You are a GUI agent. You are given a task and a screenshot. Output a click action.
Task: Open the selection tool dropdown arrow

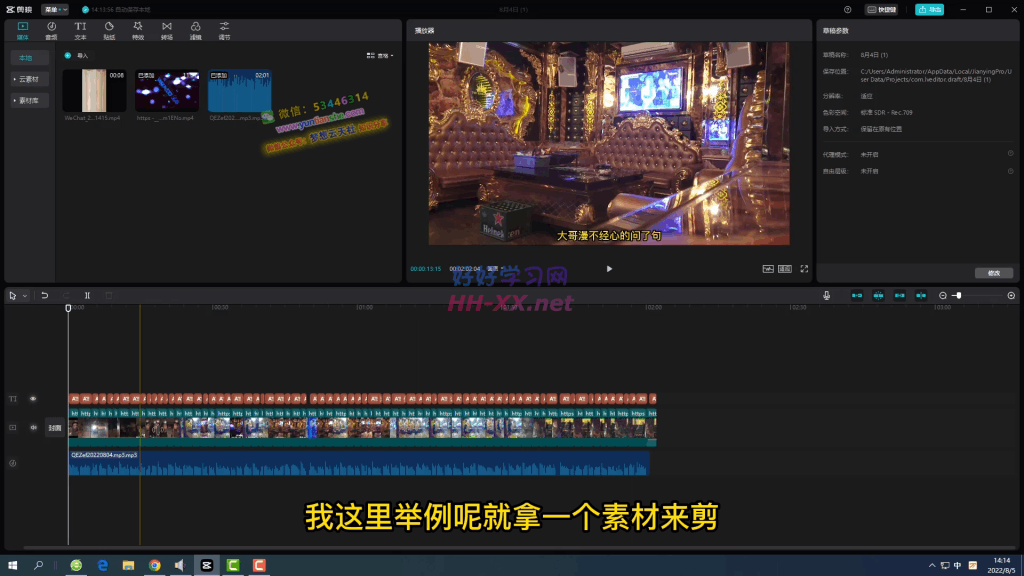tap(25, 296)
